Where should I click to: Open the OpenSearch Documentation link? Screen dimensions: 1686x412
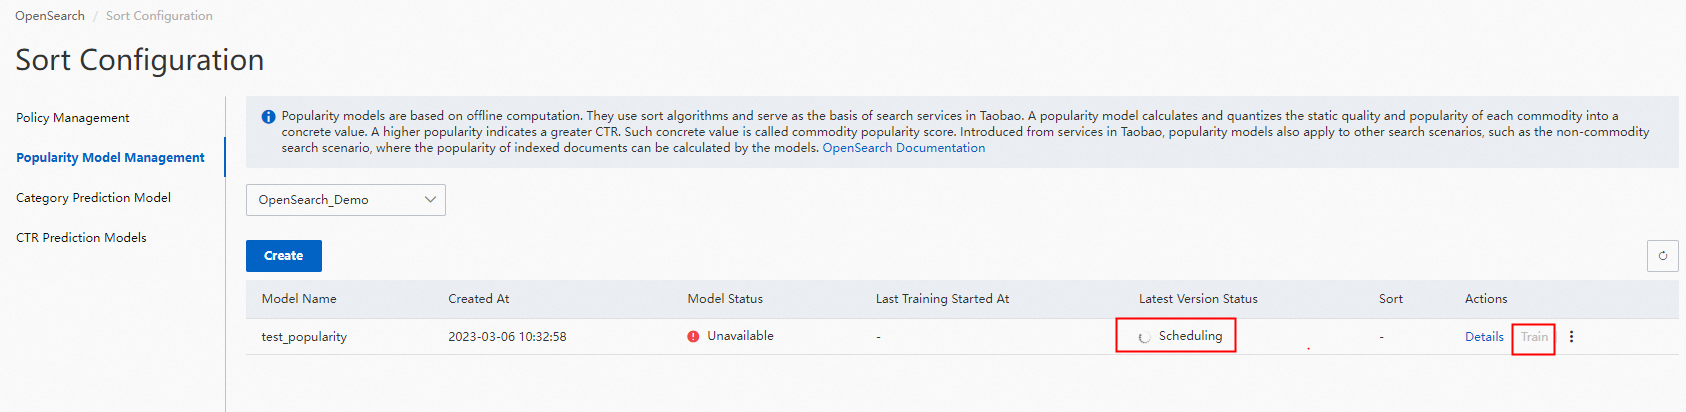[903, 148]
